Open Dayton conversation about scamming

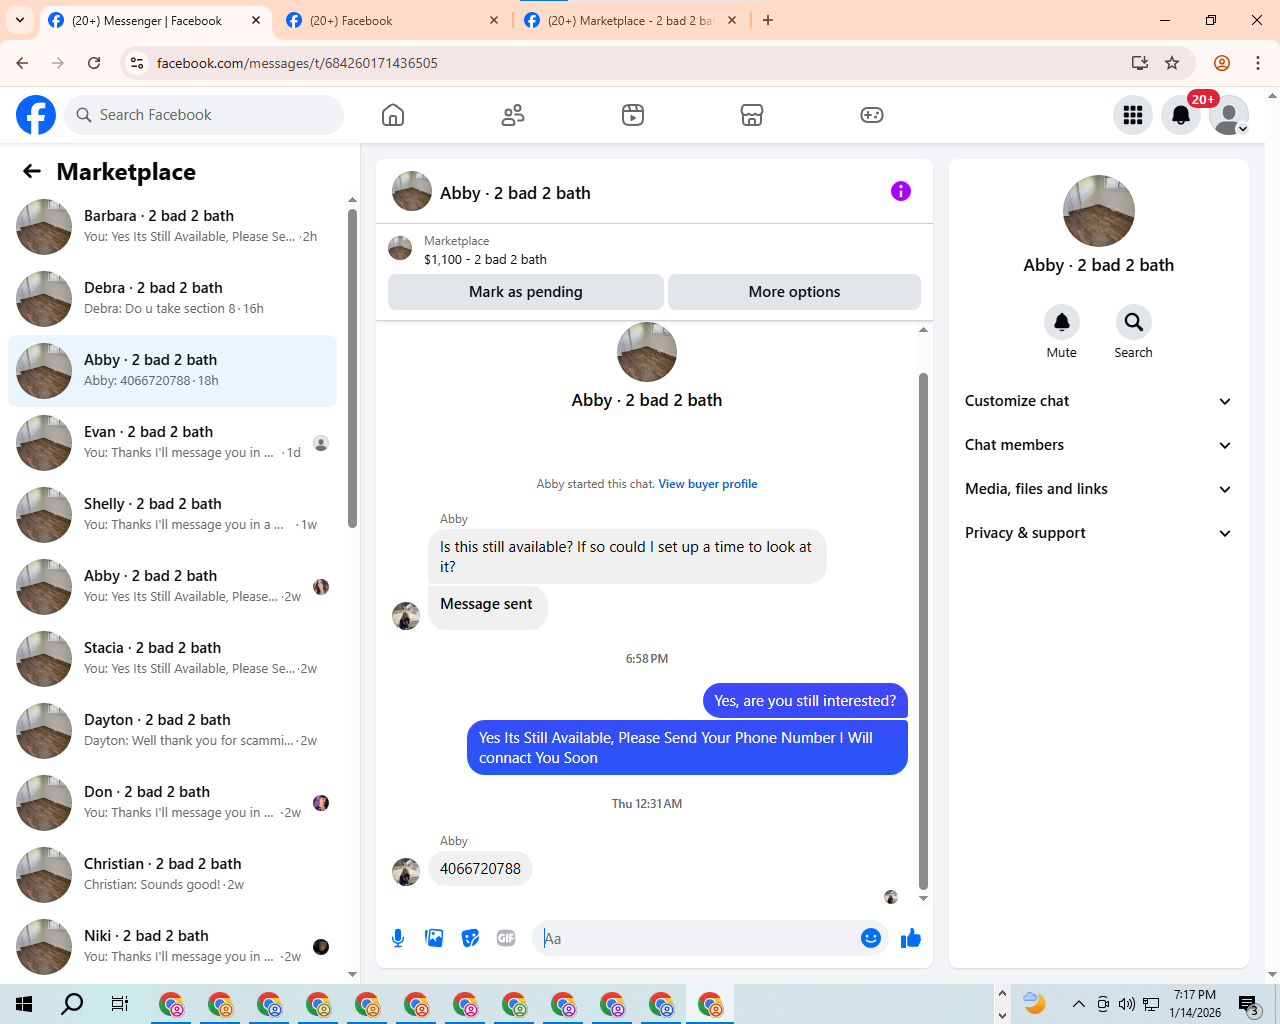[172, 731]
